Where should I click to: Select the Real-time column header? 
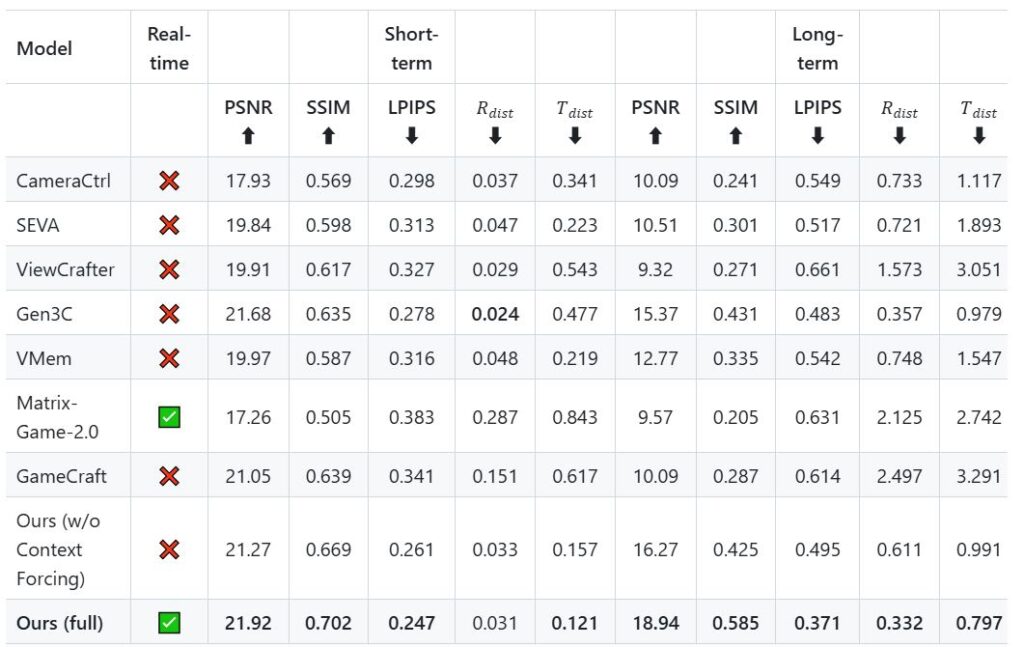169,48
